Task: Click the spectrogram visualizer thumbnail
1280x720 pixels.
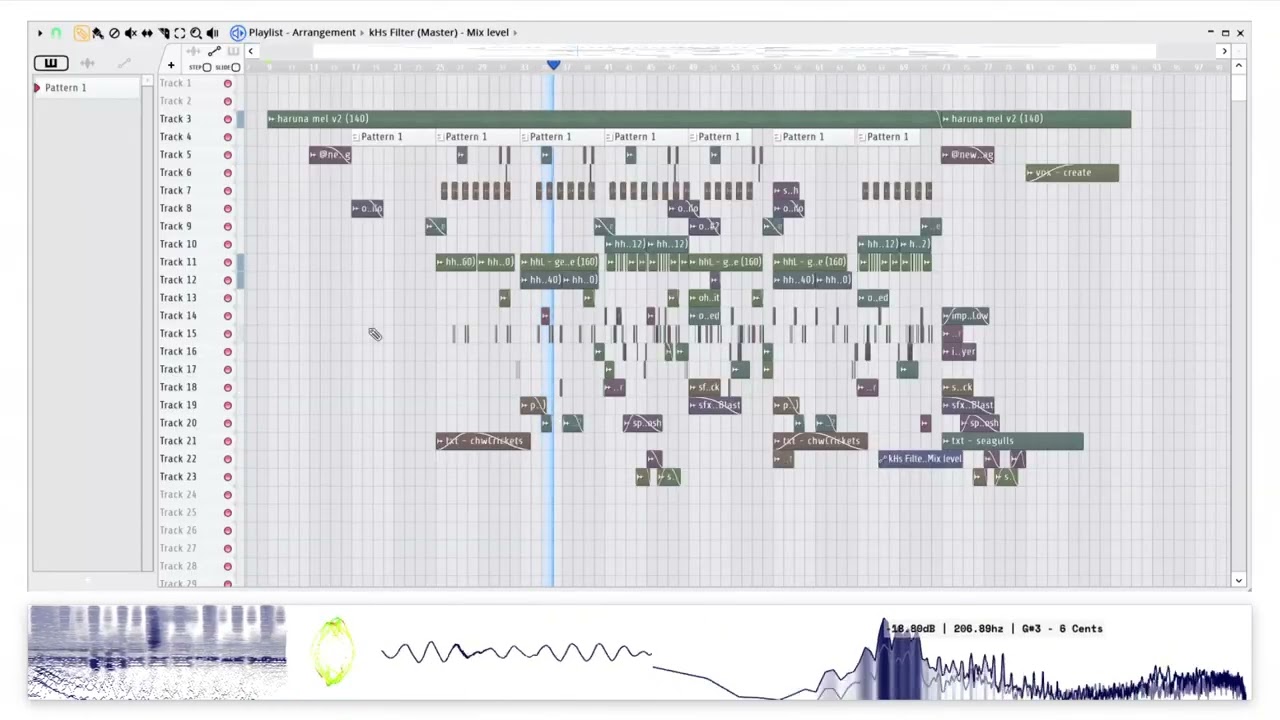Action: pos(157,652)
